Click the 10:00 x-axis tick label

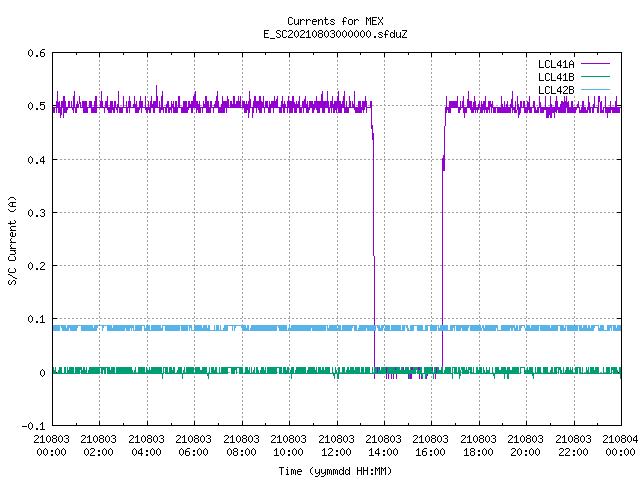tap(288, 452)
